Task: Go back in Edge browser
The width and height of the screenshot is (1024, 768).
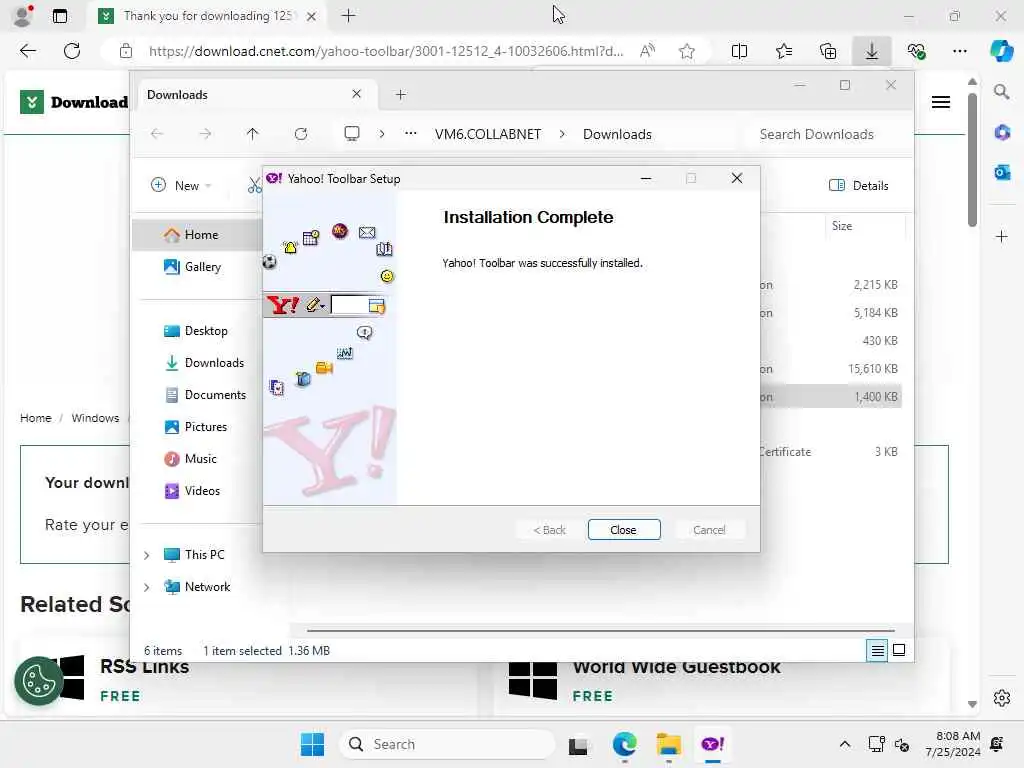Action: tap(27, 51)
